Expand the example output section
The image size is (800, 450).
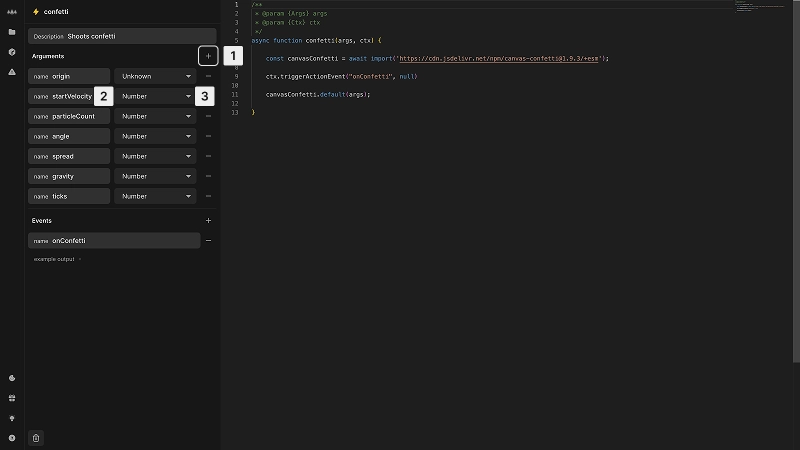tap(57, 259)
